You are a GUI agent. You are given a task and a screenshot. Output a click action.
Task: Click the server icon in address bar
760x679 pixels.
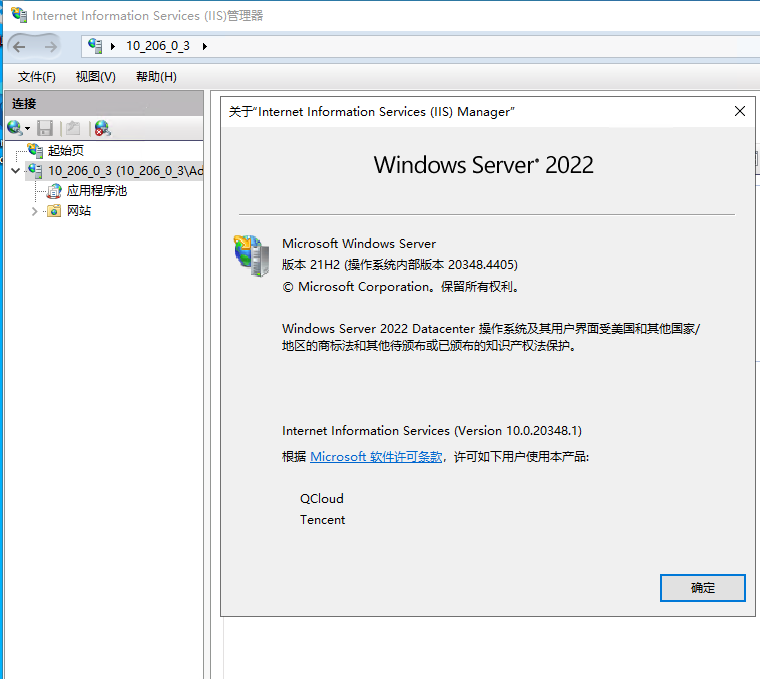coord(95,46)
